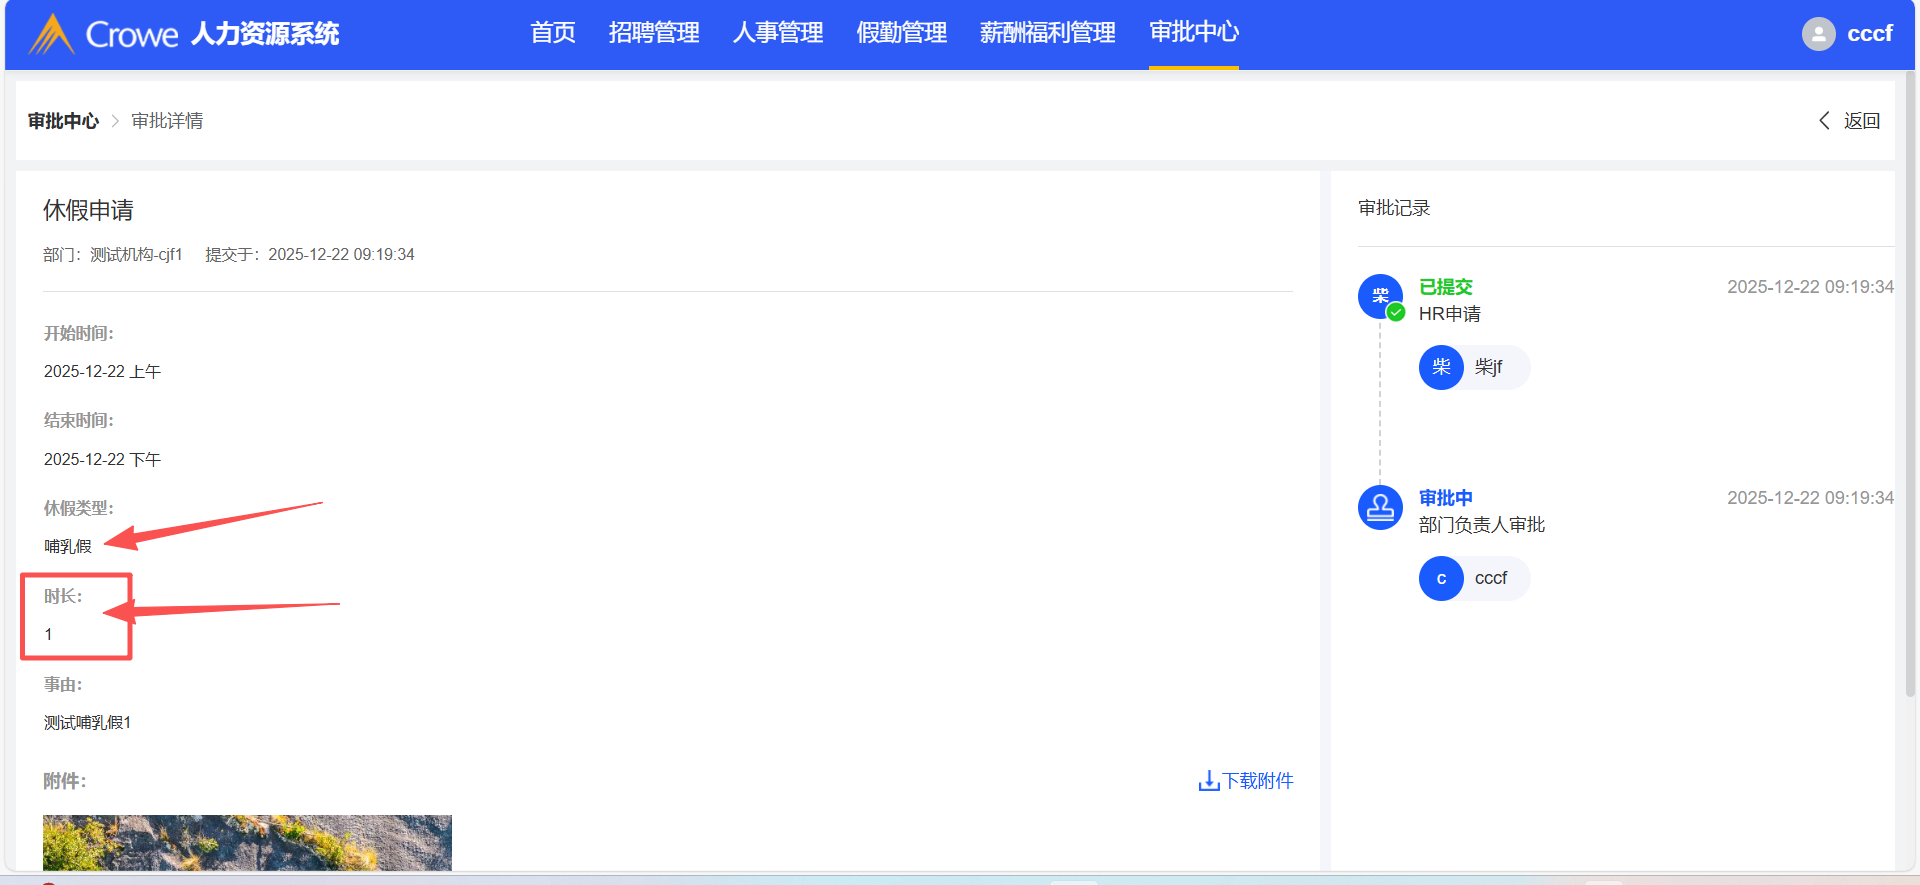The height and width of the screenshot is (885, 1920).
Task: Open the attachment image thumbnail
Action: click(x=247, y=842)
